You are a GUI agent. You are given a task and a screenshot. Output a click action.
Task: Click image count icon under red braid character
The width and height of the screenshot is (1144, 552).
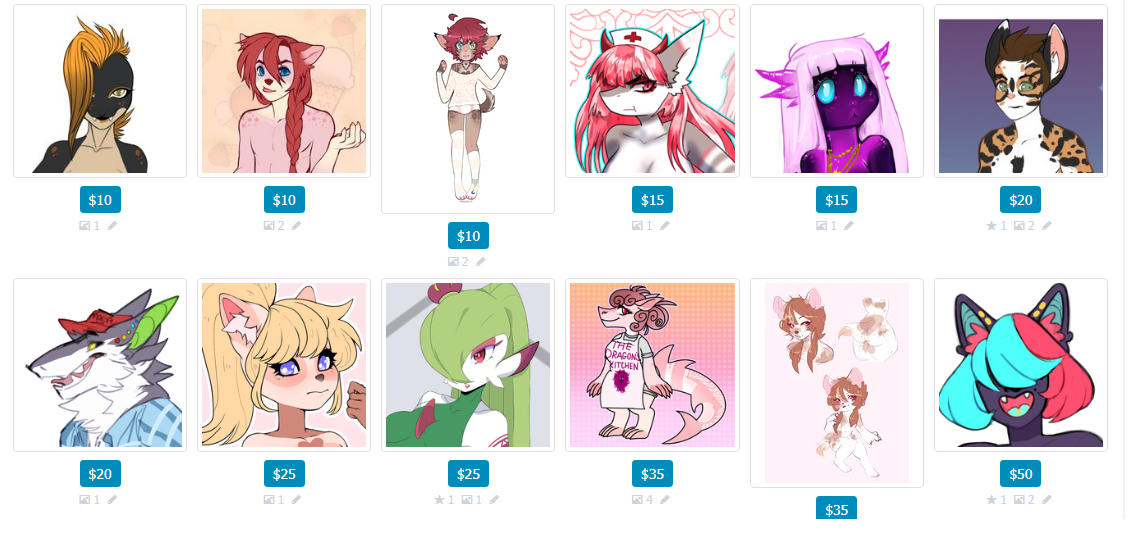point(269,226)
